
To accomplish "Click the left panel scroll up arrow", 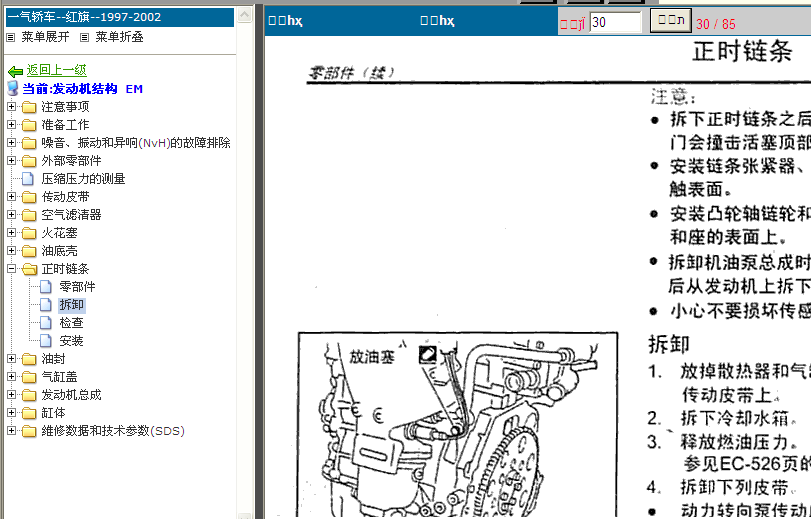I will pyautogui.click(x=244, y=14).
